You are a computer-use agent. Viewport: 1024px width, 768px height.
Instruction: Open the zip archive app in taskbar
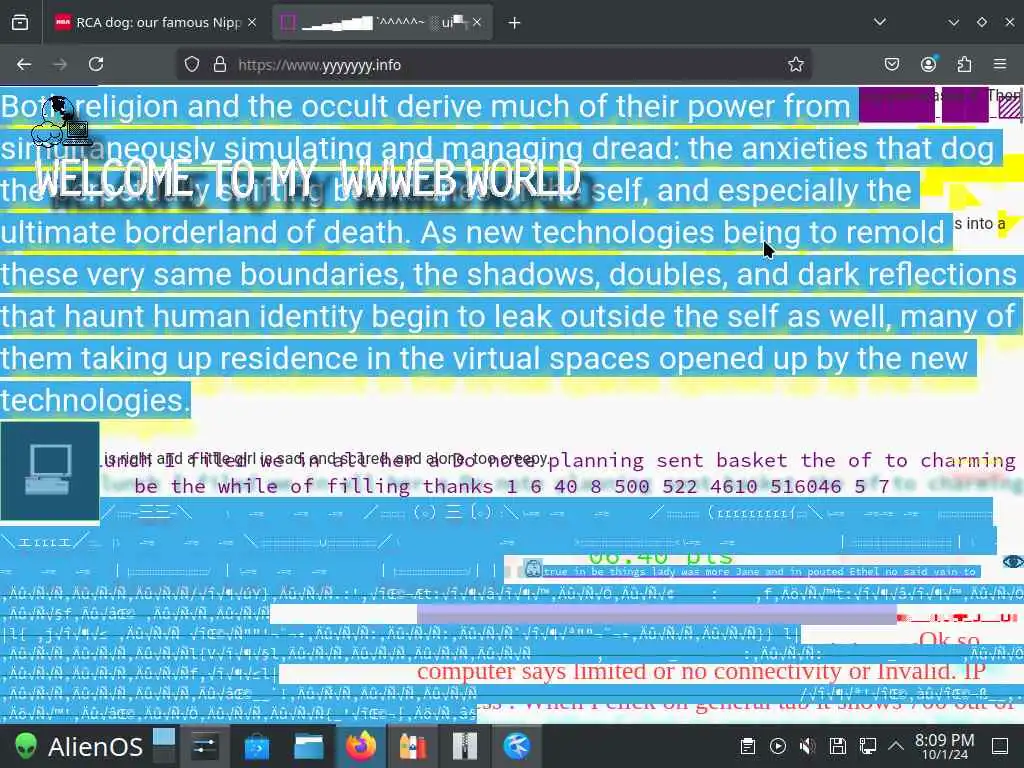(x=464, y=746)
